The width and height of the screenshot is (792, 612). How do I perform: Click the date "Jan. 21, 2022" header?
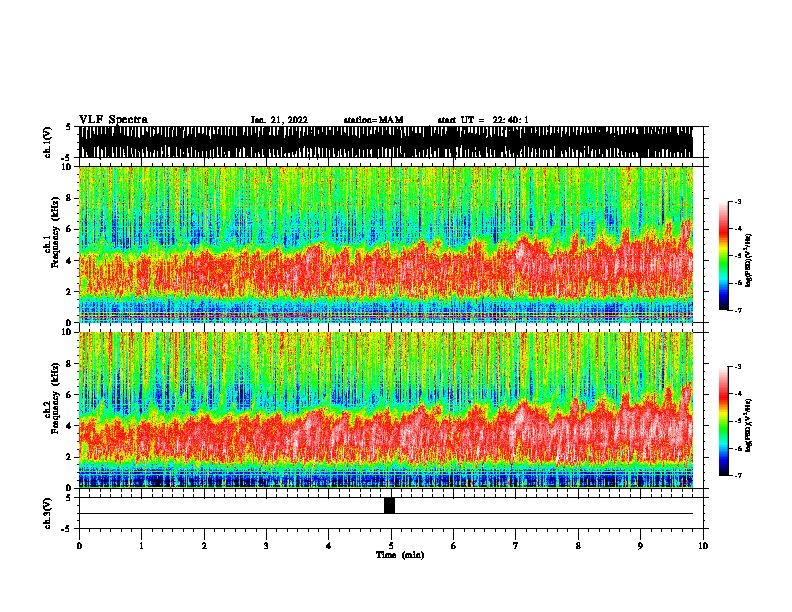[279, 120]
